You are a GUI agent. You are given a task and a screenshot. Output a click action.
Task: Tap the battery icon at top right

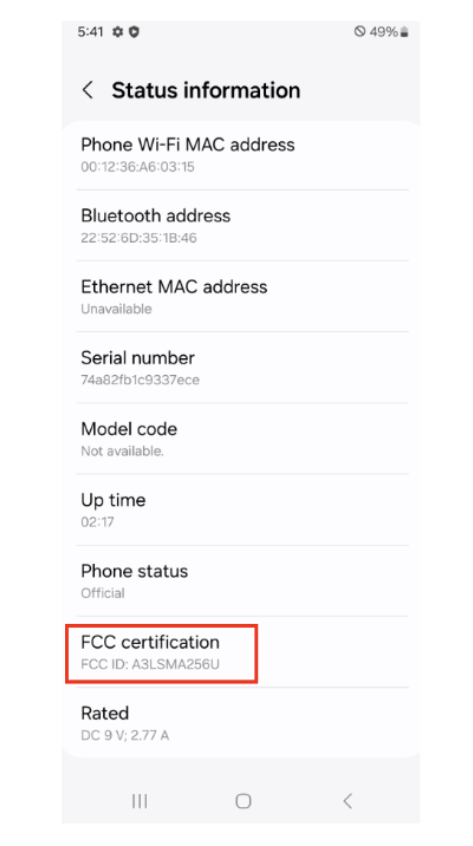point(404,32)
